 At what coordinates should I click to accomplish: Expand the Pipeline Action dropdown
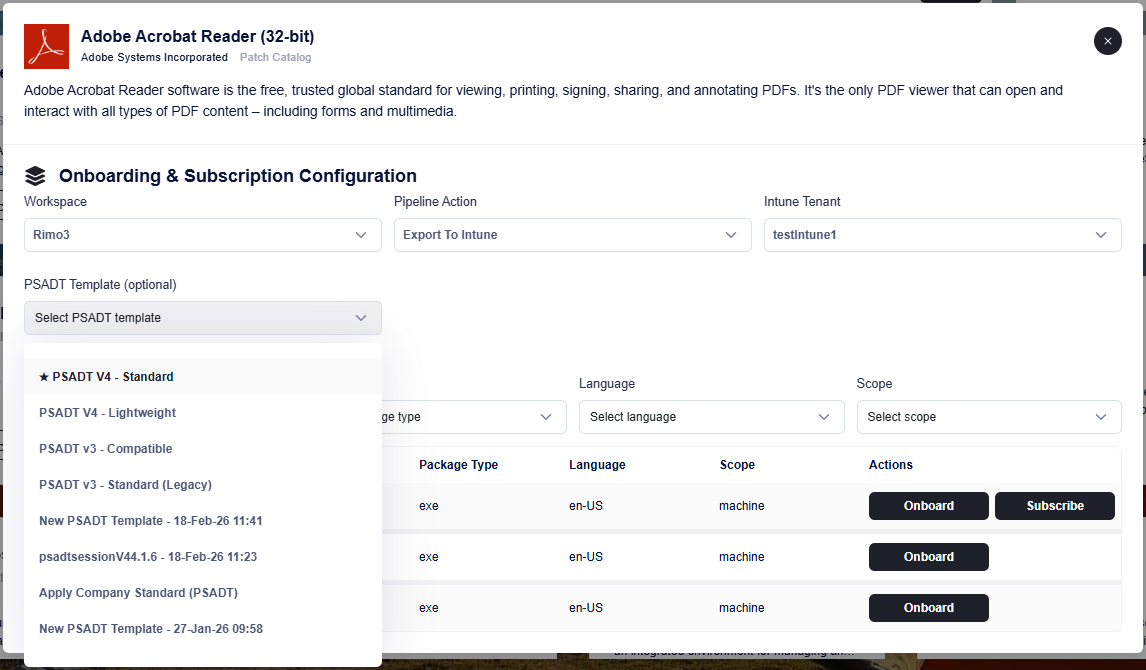[572, 235]
